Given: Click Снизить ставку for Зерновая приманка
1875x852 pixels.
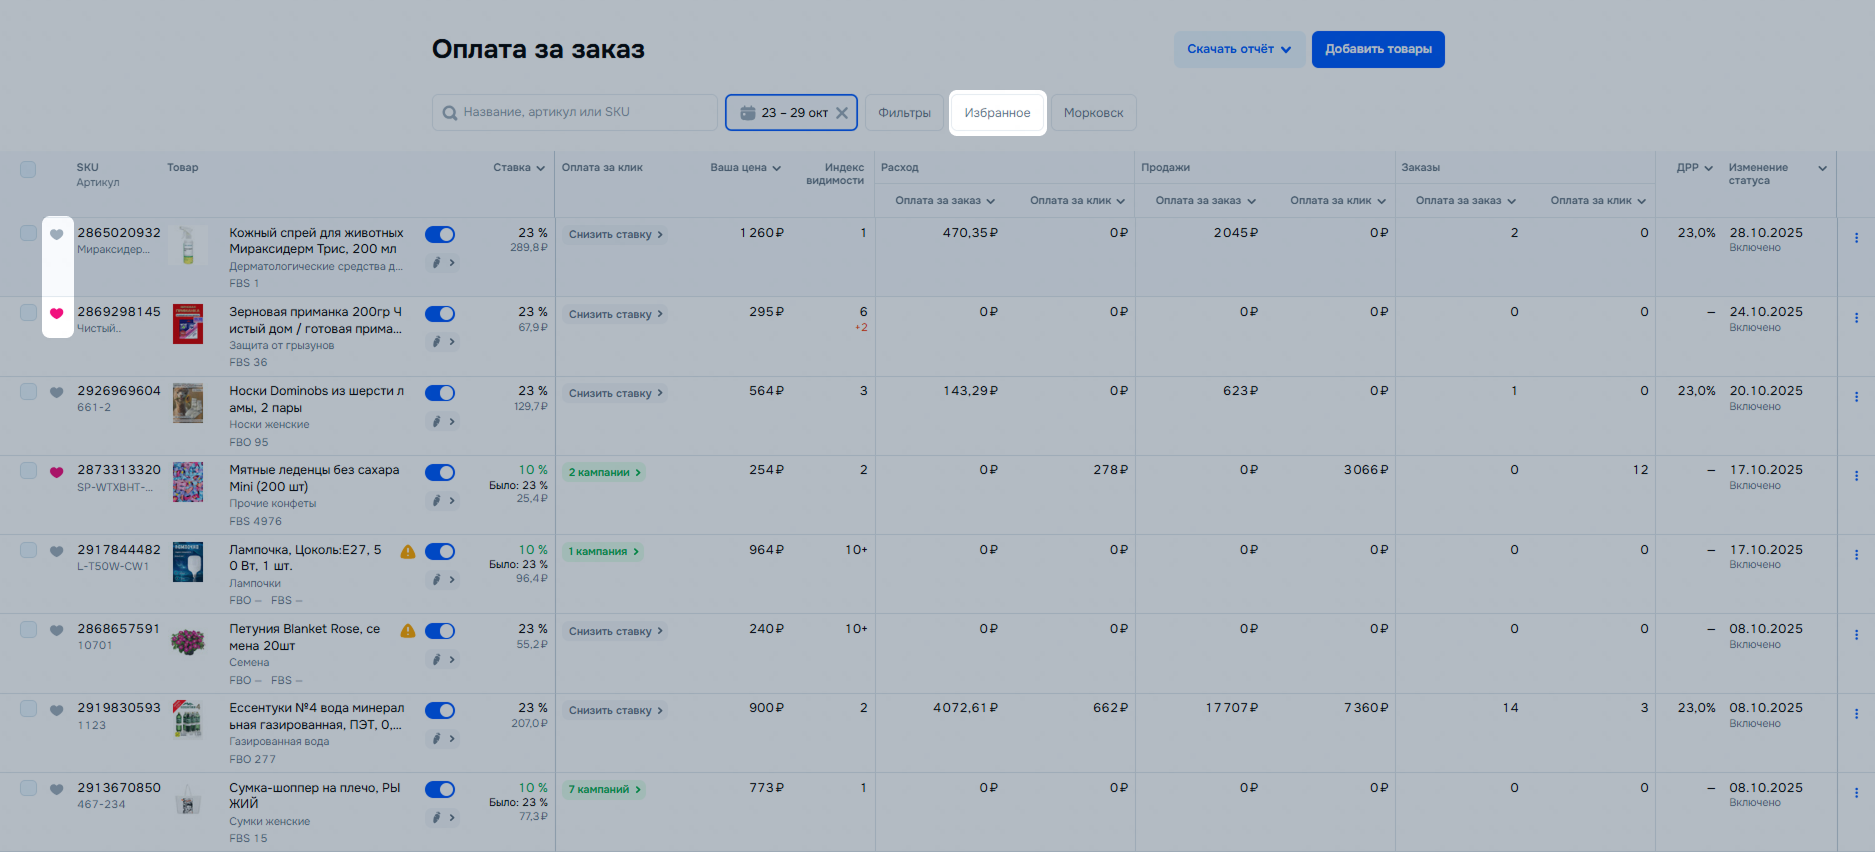Looking at the screenshot, I should tap(615, 314).
